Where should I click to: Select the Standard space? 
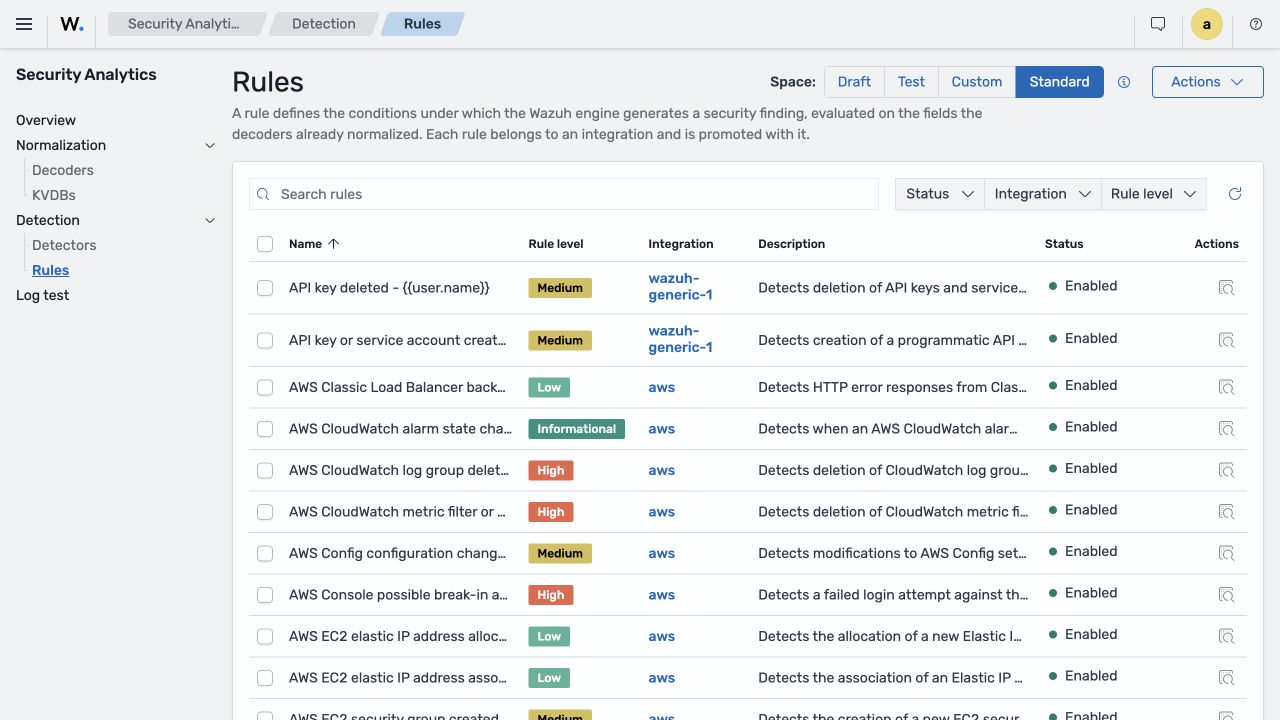(1060, 82)
